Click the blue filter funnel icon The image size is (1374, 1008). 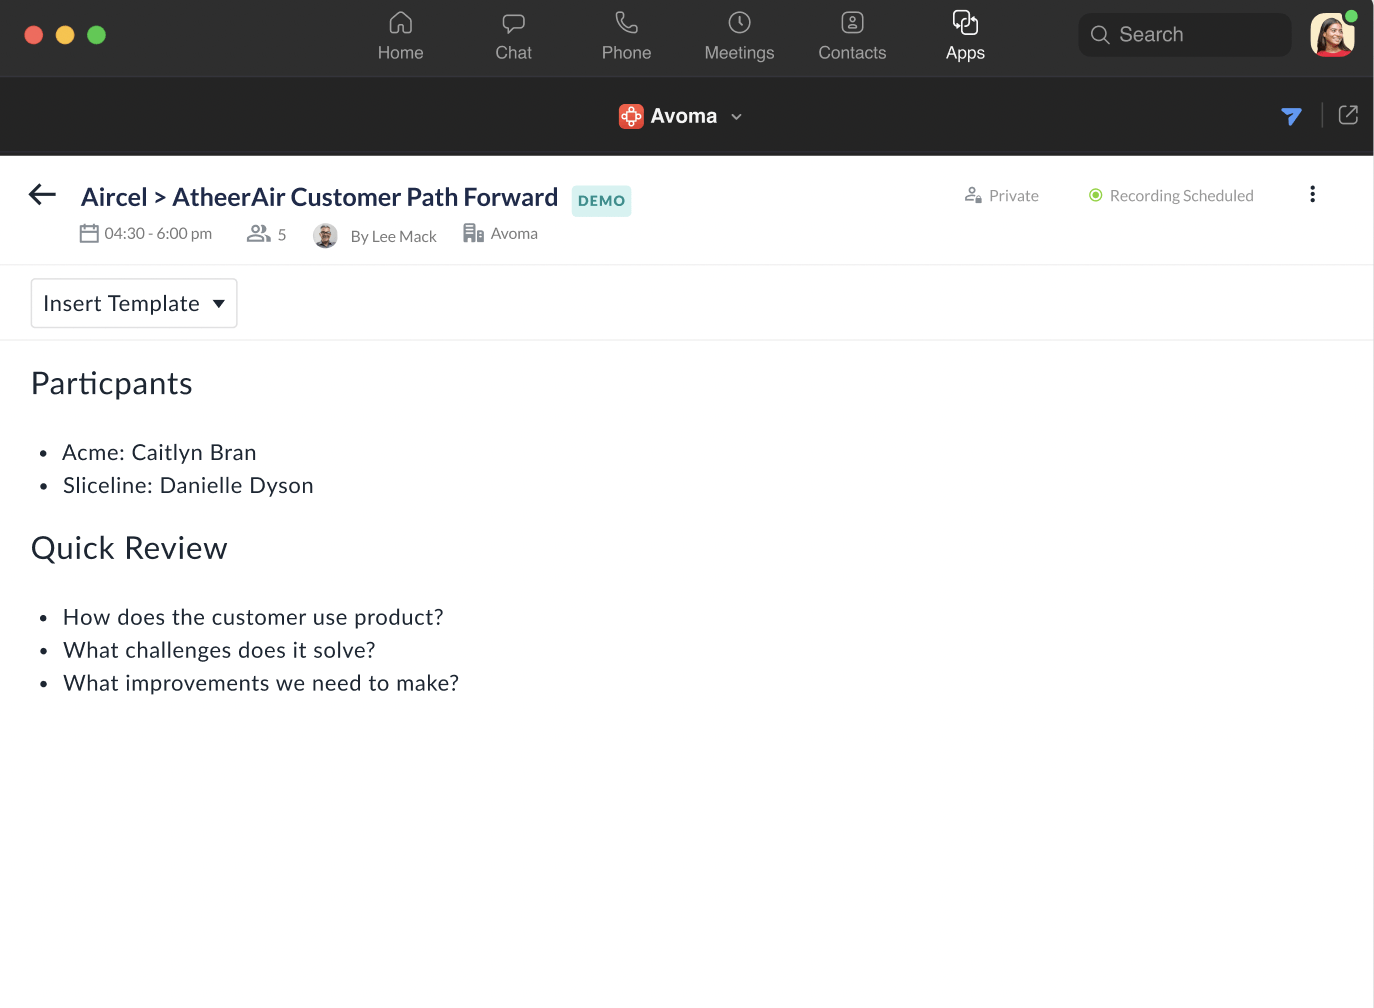tap(1291, 116)
